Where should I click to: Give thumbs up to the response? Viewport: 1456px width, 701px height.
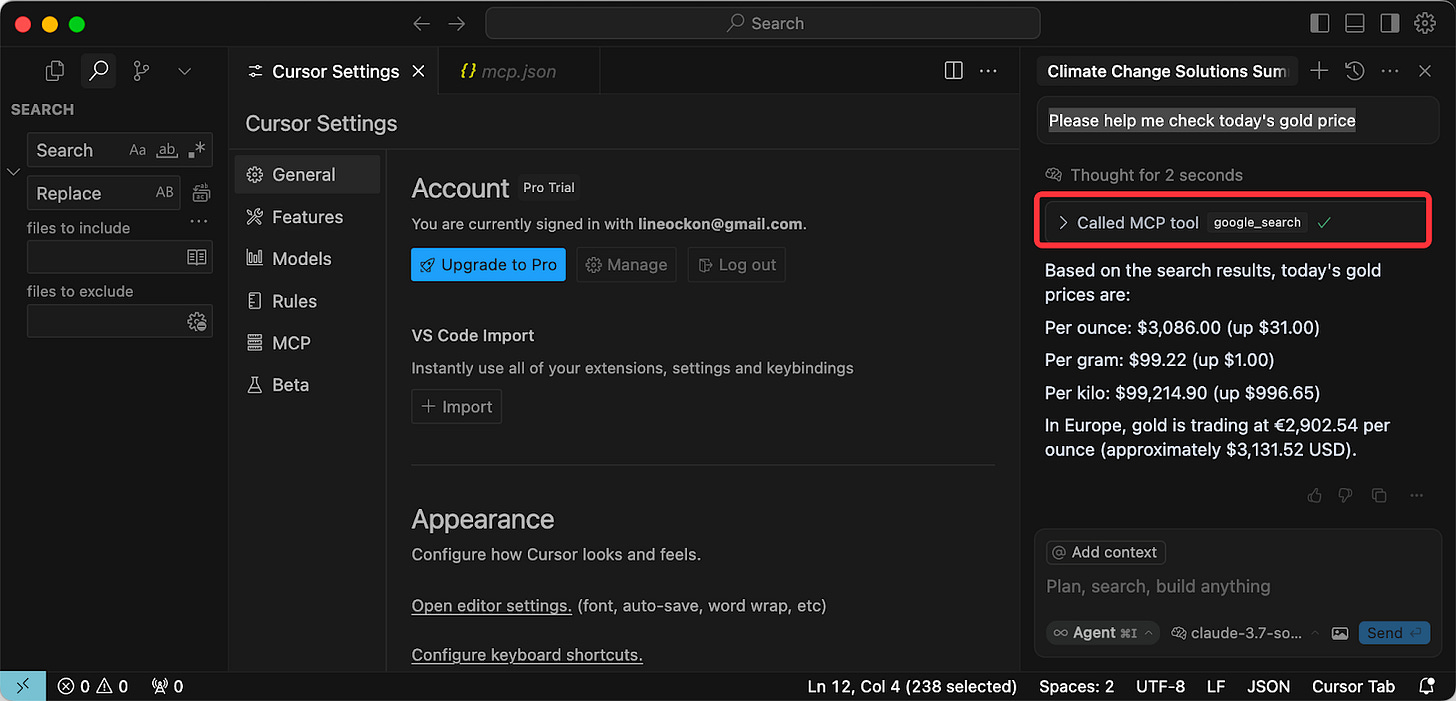pyautogui.click(x=1314, y=495)
